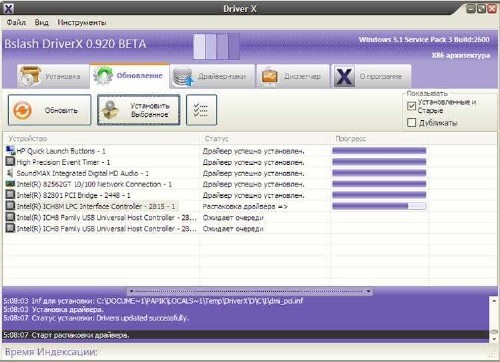Click the Устройство column header
Image resolution: width=500 pixels, height=362 pixels.
pyautogui.click(x=102, y=139)
